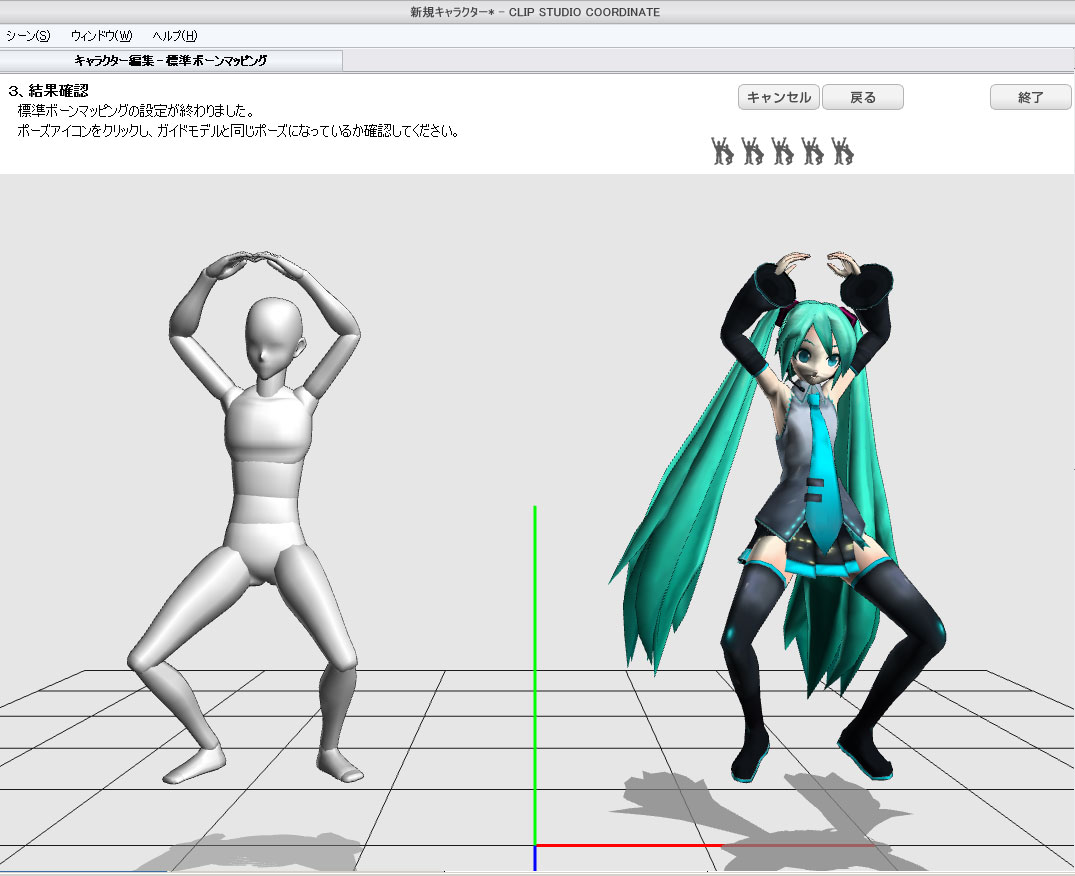Open the ウィンドウ(W) menu
This screenshot has width=1075, height=876.
pyautogui.click(x=101, y=36)
